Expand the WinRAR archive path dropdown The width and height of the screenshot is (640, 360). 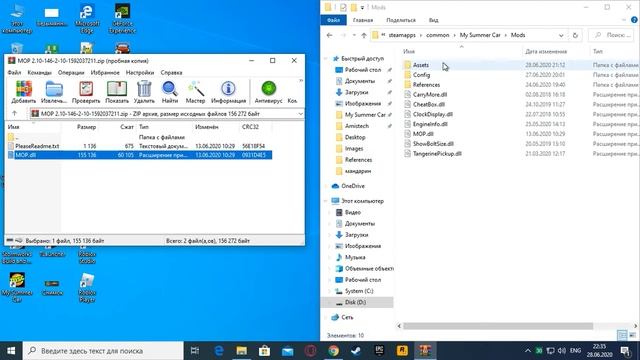[300, 114]
